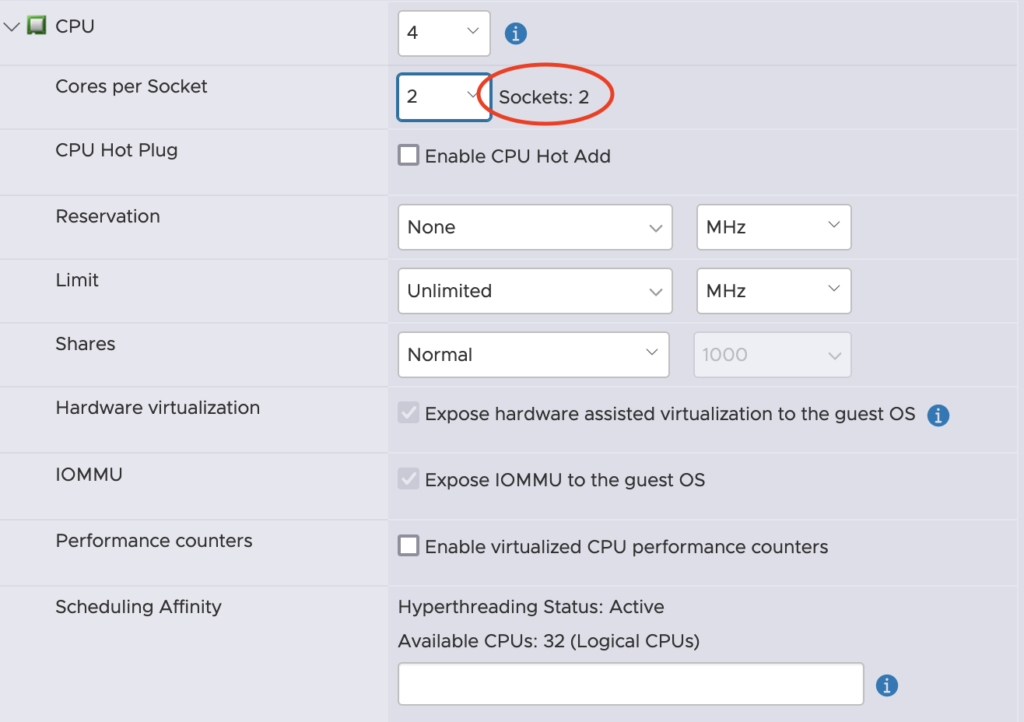Click info icon next to scheduling affinity field
The image size is (1024, 722).
tap(886, 685)
